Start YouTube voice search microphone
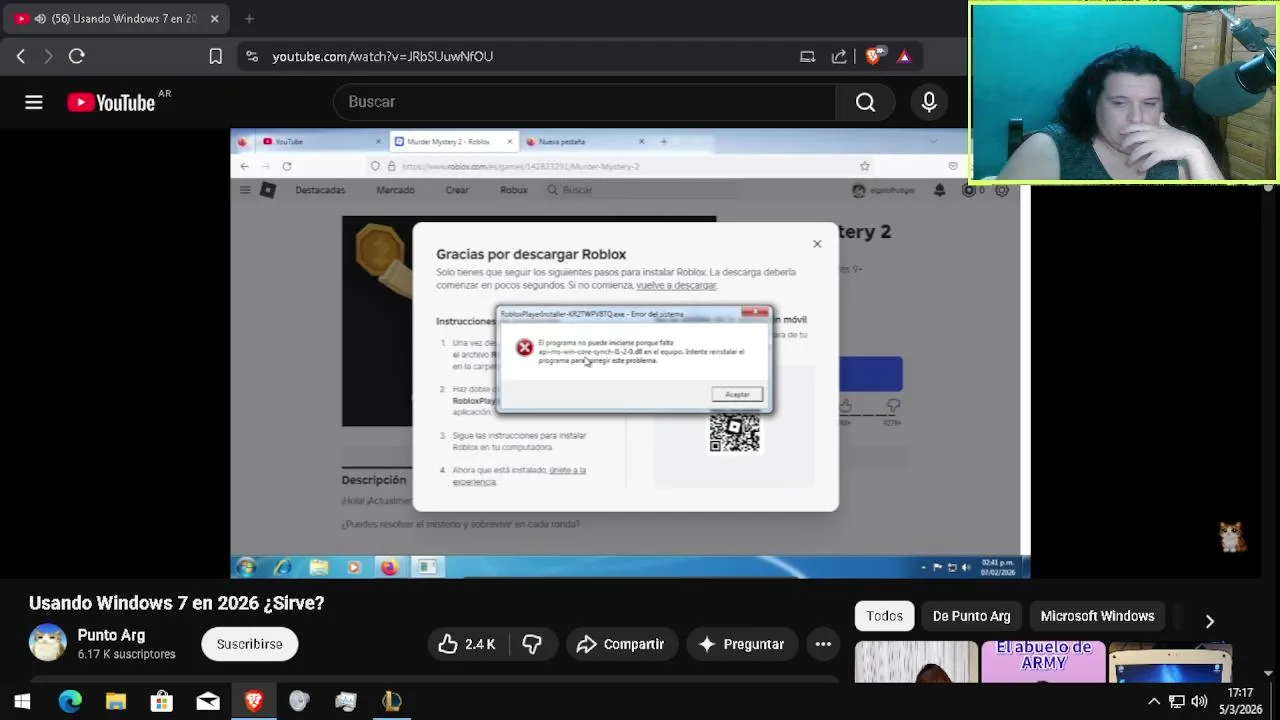1280x720 pixels. [x=929, y=102]
